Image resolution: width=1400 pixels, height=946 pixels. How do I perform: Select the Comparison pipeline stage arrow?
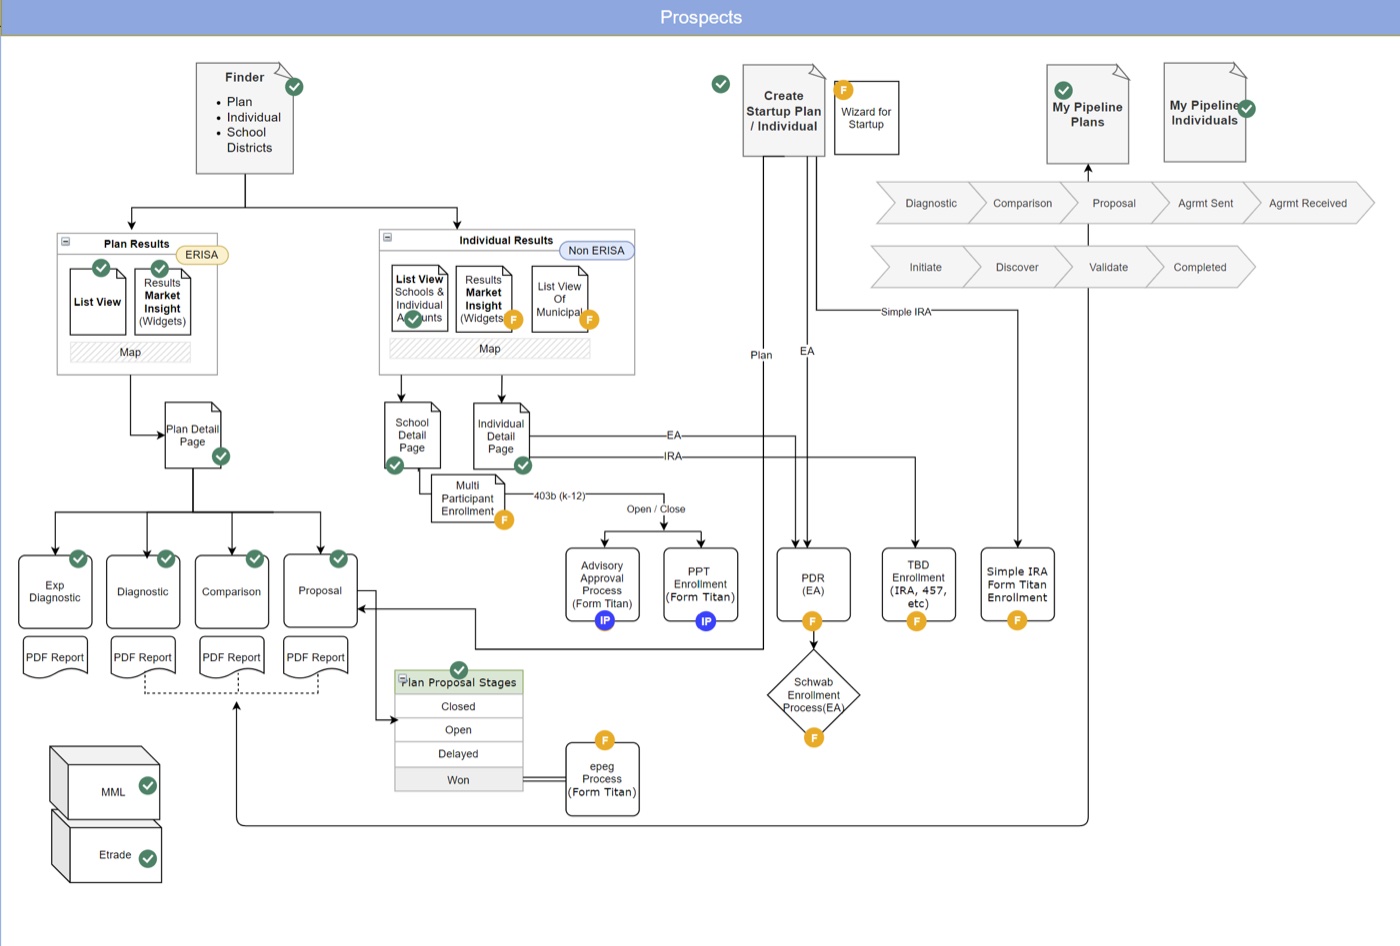tap(1022, 203)
